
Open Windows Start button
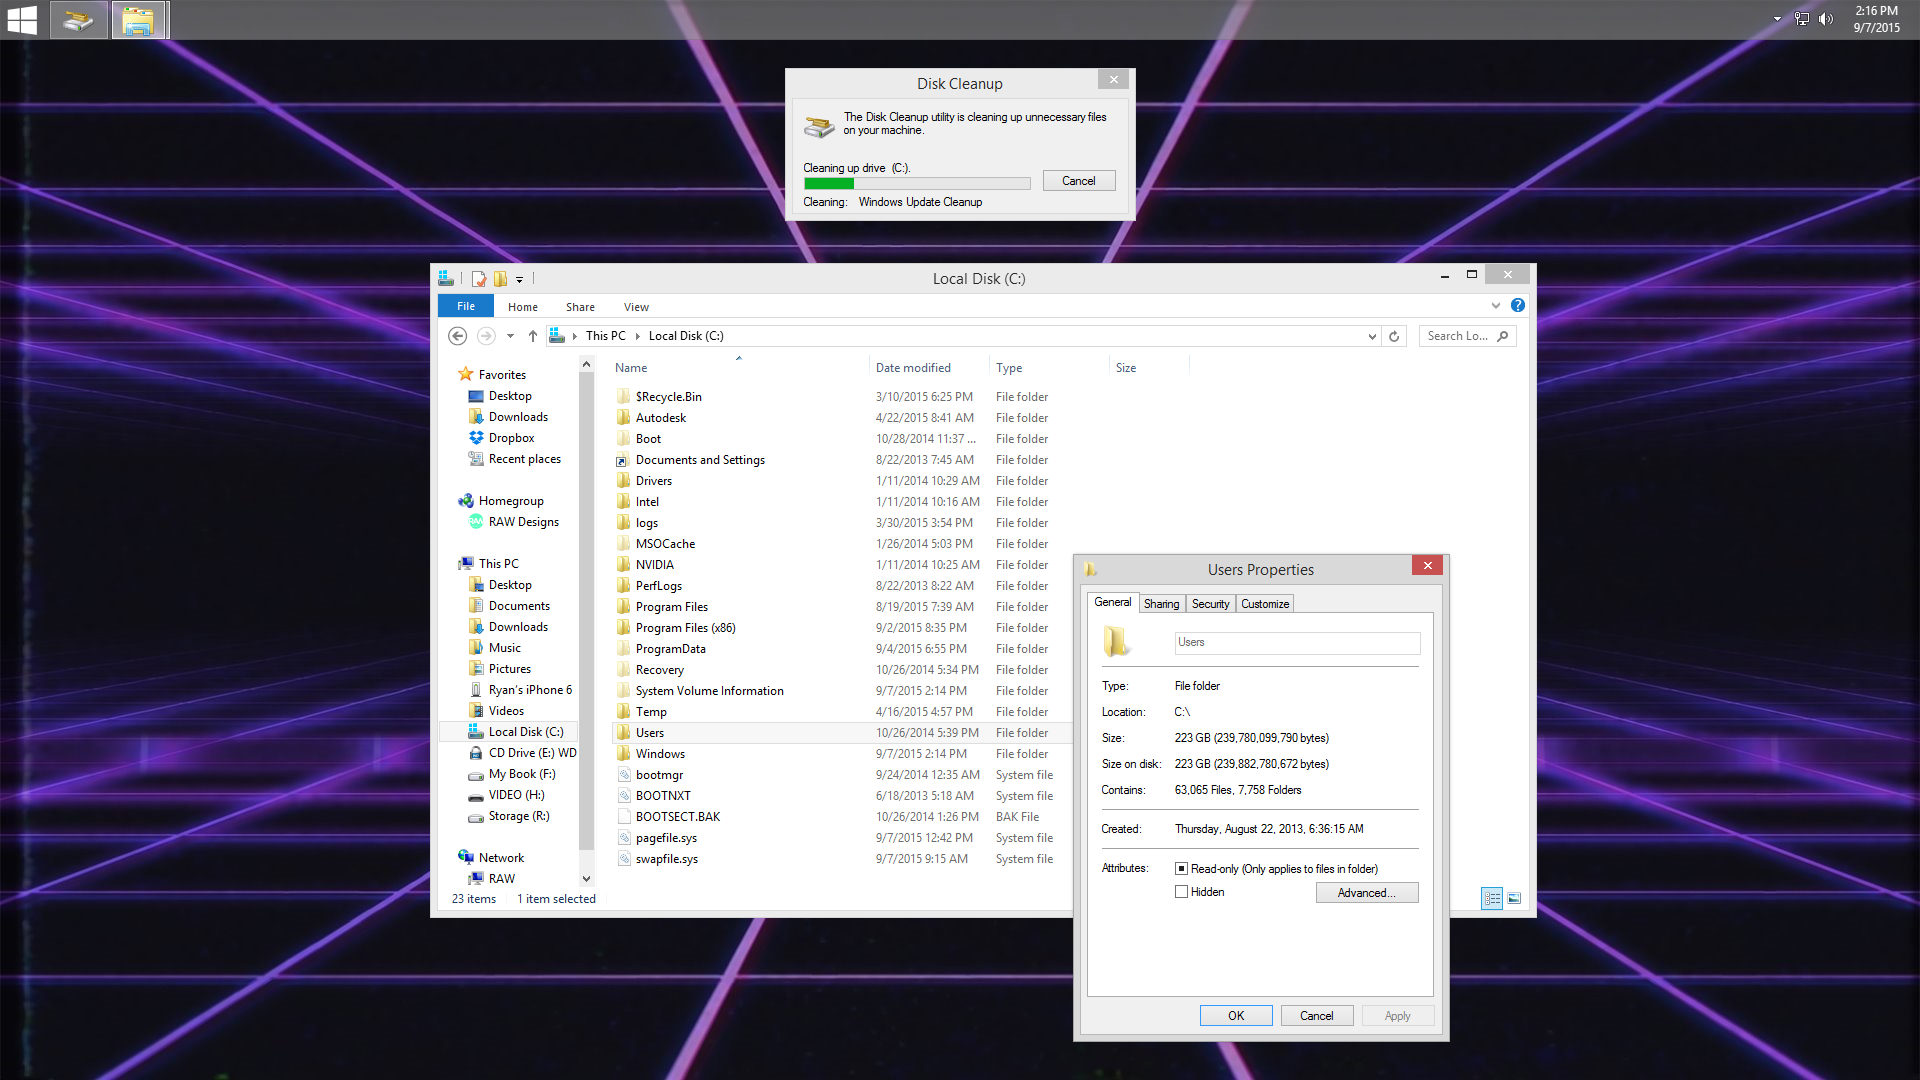pos(22,20)
